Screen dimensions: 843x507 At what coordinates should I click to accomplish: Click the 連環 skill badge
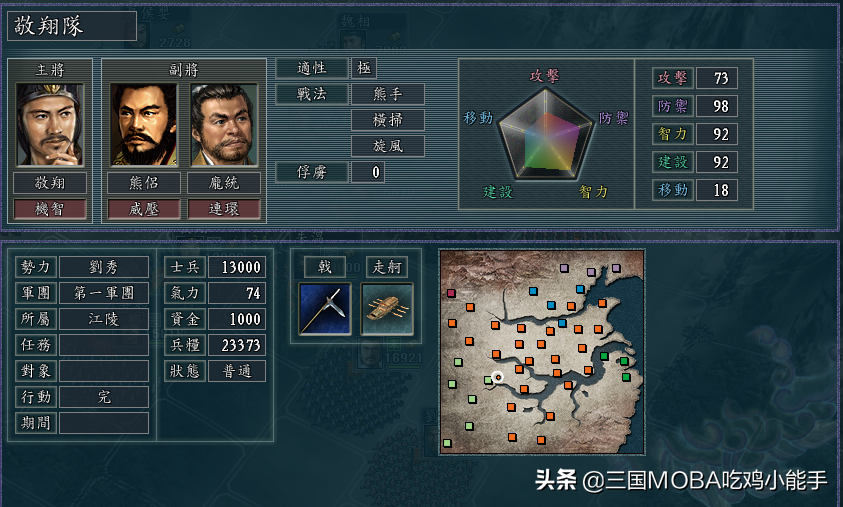click(224, 209)
